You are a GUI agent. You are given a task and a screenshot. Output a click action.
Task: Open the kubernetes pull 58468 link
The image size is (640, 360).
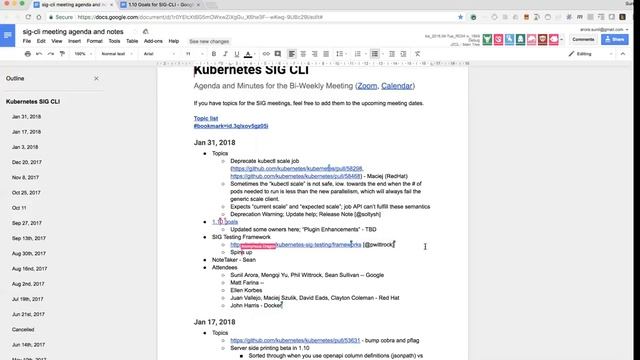click(296, 176)
